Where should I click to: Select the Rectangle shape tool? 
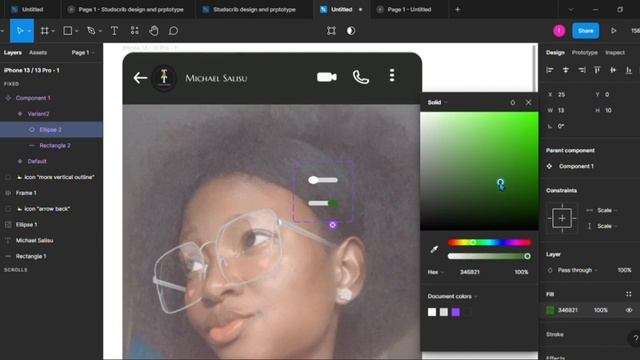(x=68, y=31)
